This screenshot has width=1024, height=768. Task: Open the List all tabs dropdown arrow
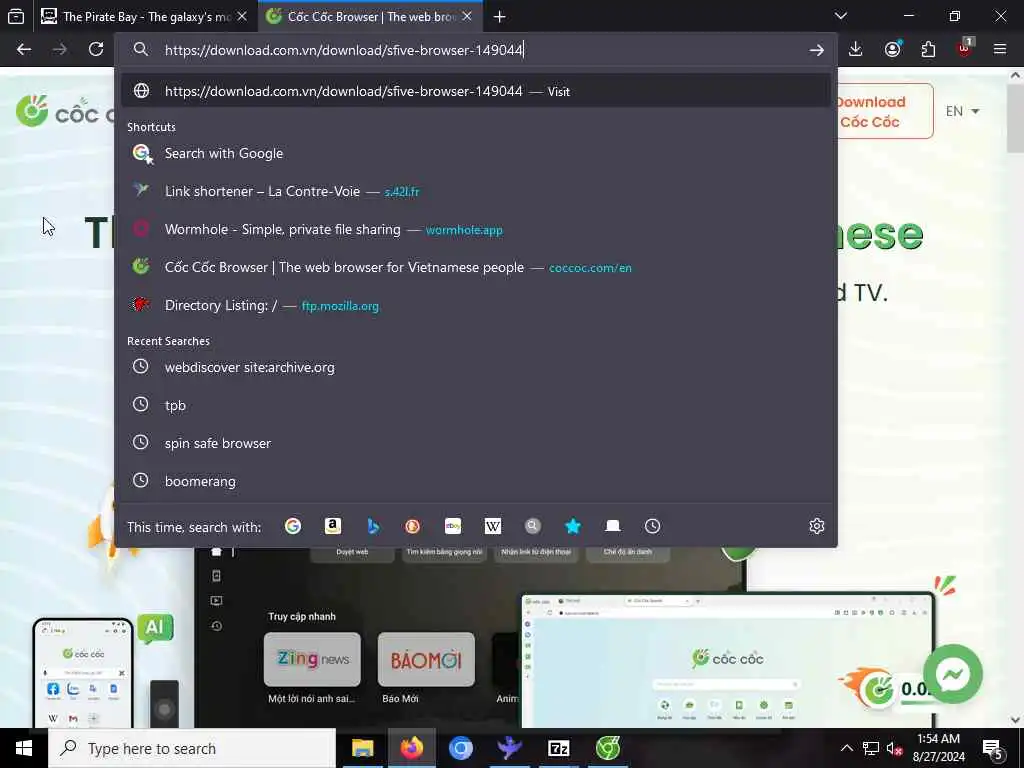[841, 16]
